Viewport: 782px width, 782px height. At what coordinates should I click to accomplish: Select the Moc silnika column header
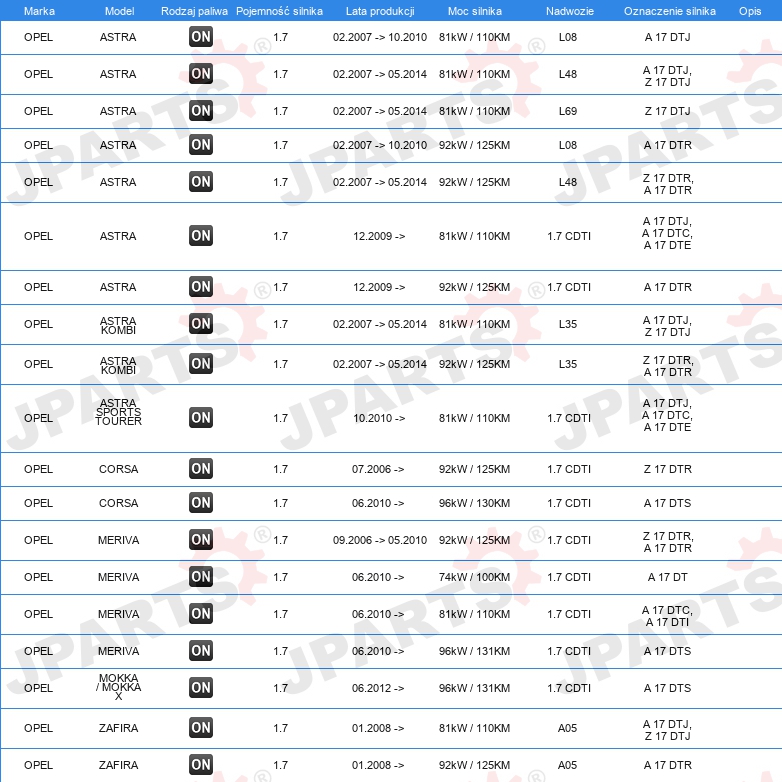475,11
